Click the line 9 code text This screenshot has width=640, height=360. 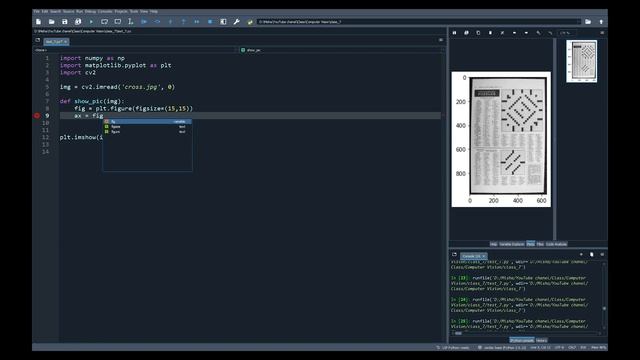tap(89, 116)
